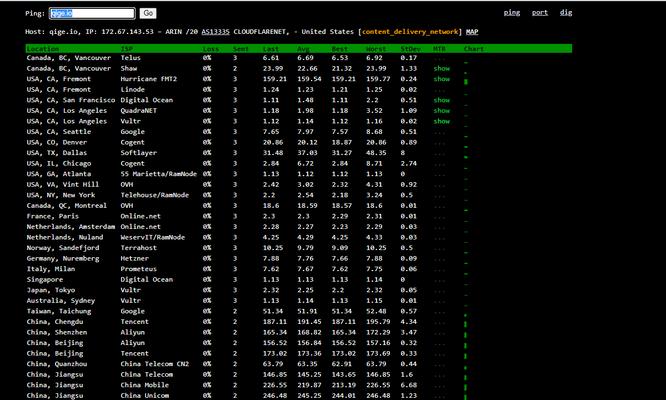666x400 pixels.
Task: Open the dig tool link
Action: (566, 13)
